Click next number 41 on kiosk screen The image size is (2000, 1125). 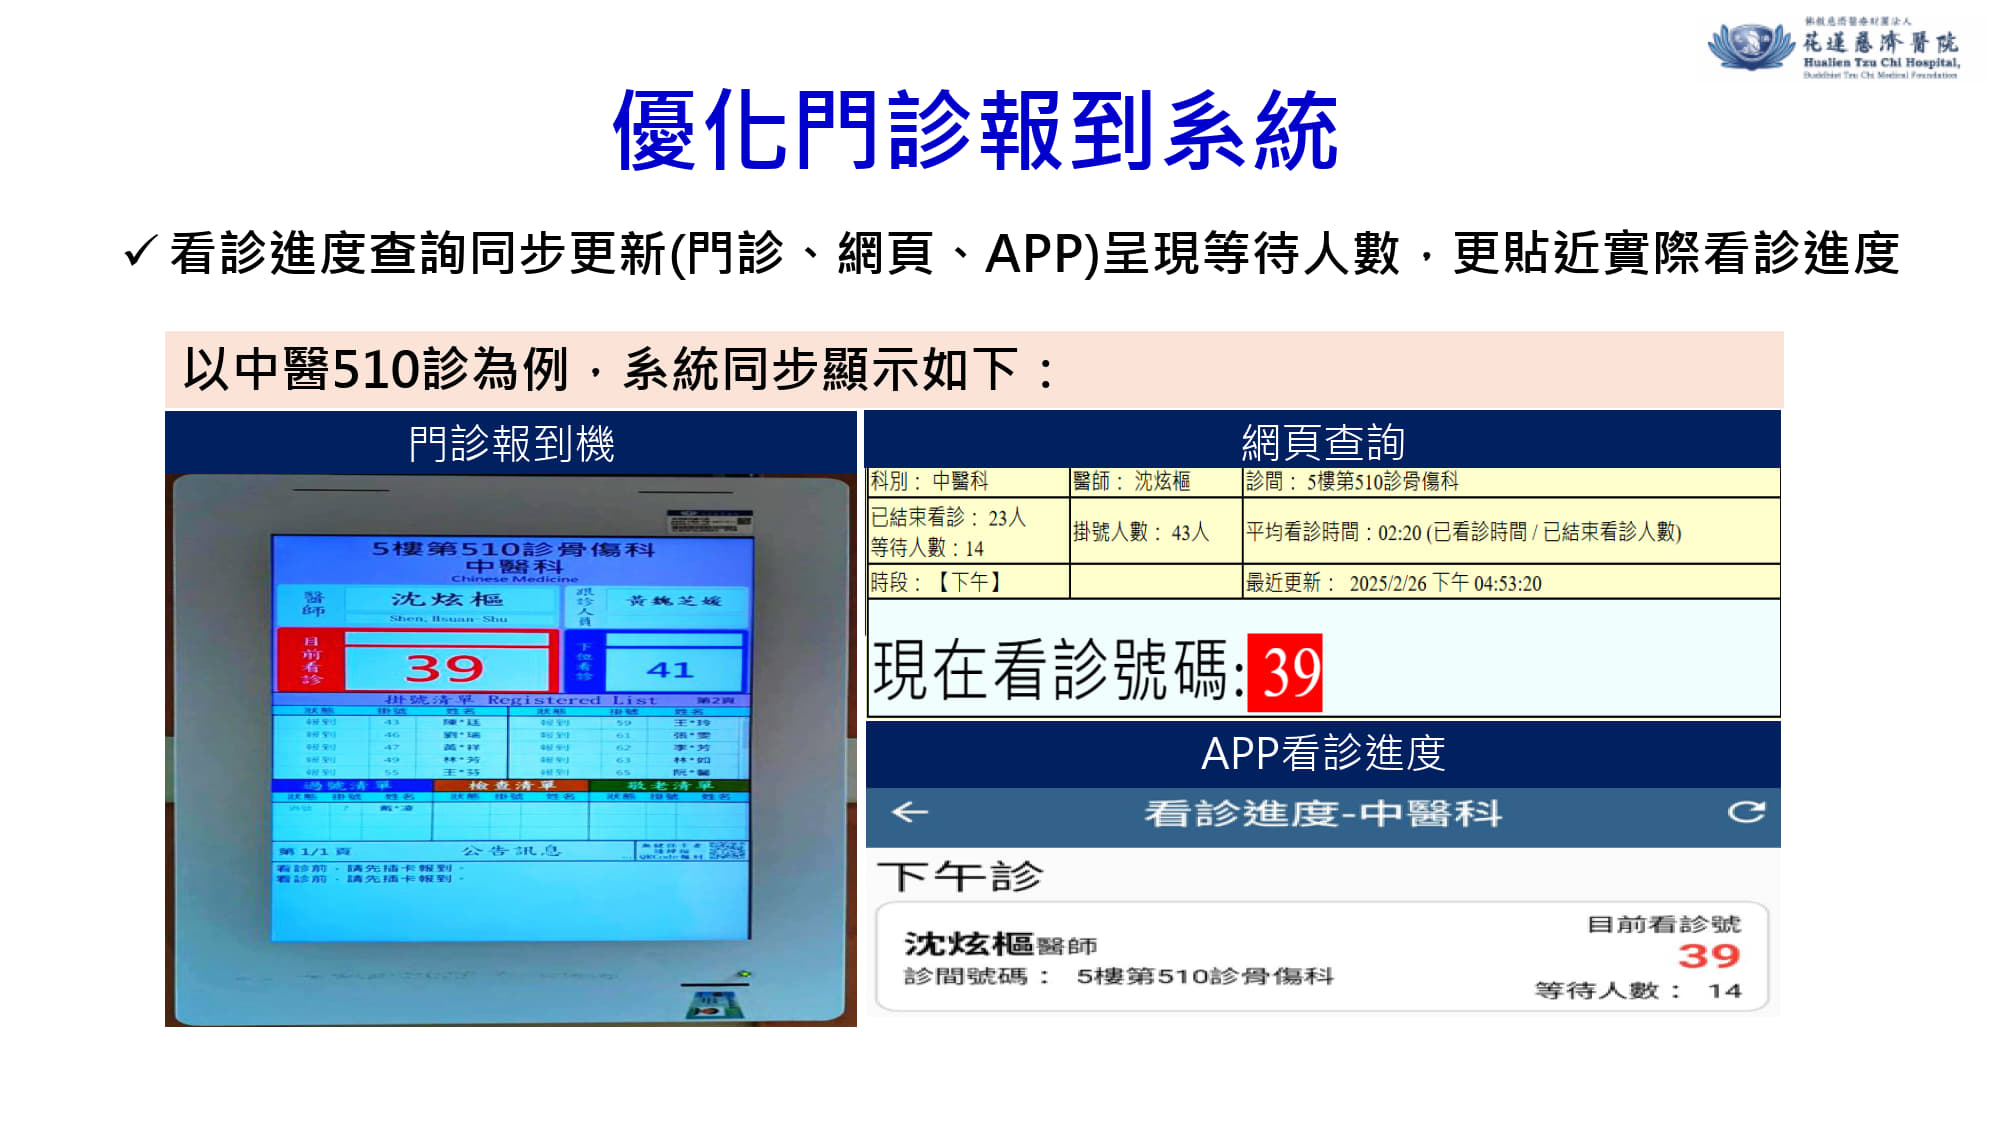click(x=670, y=669)
